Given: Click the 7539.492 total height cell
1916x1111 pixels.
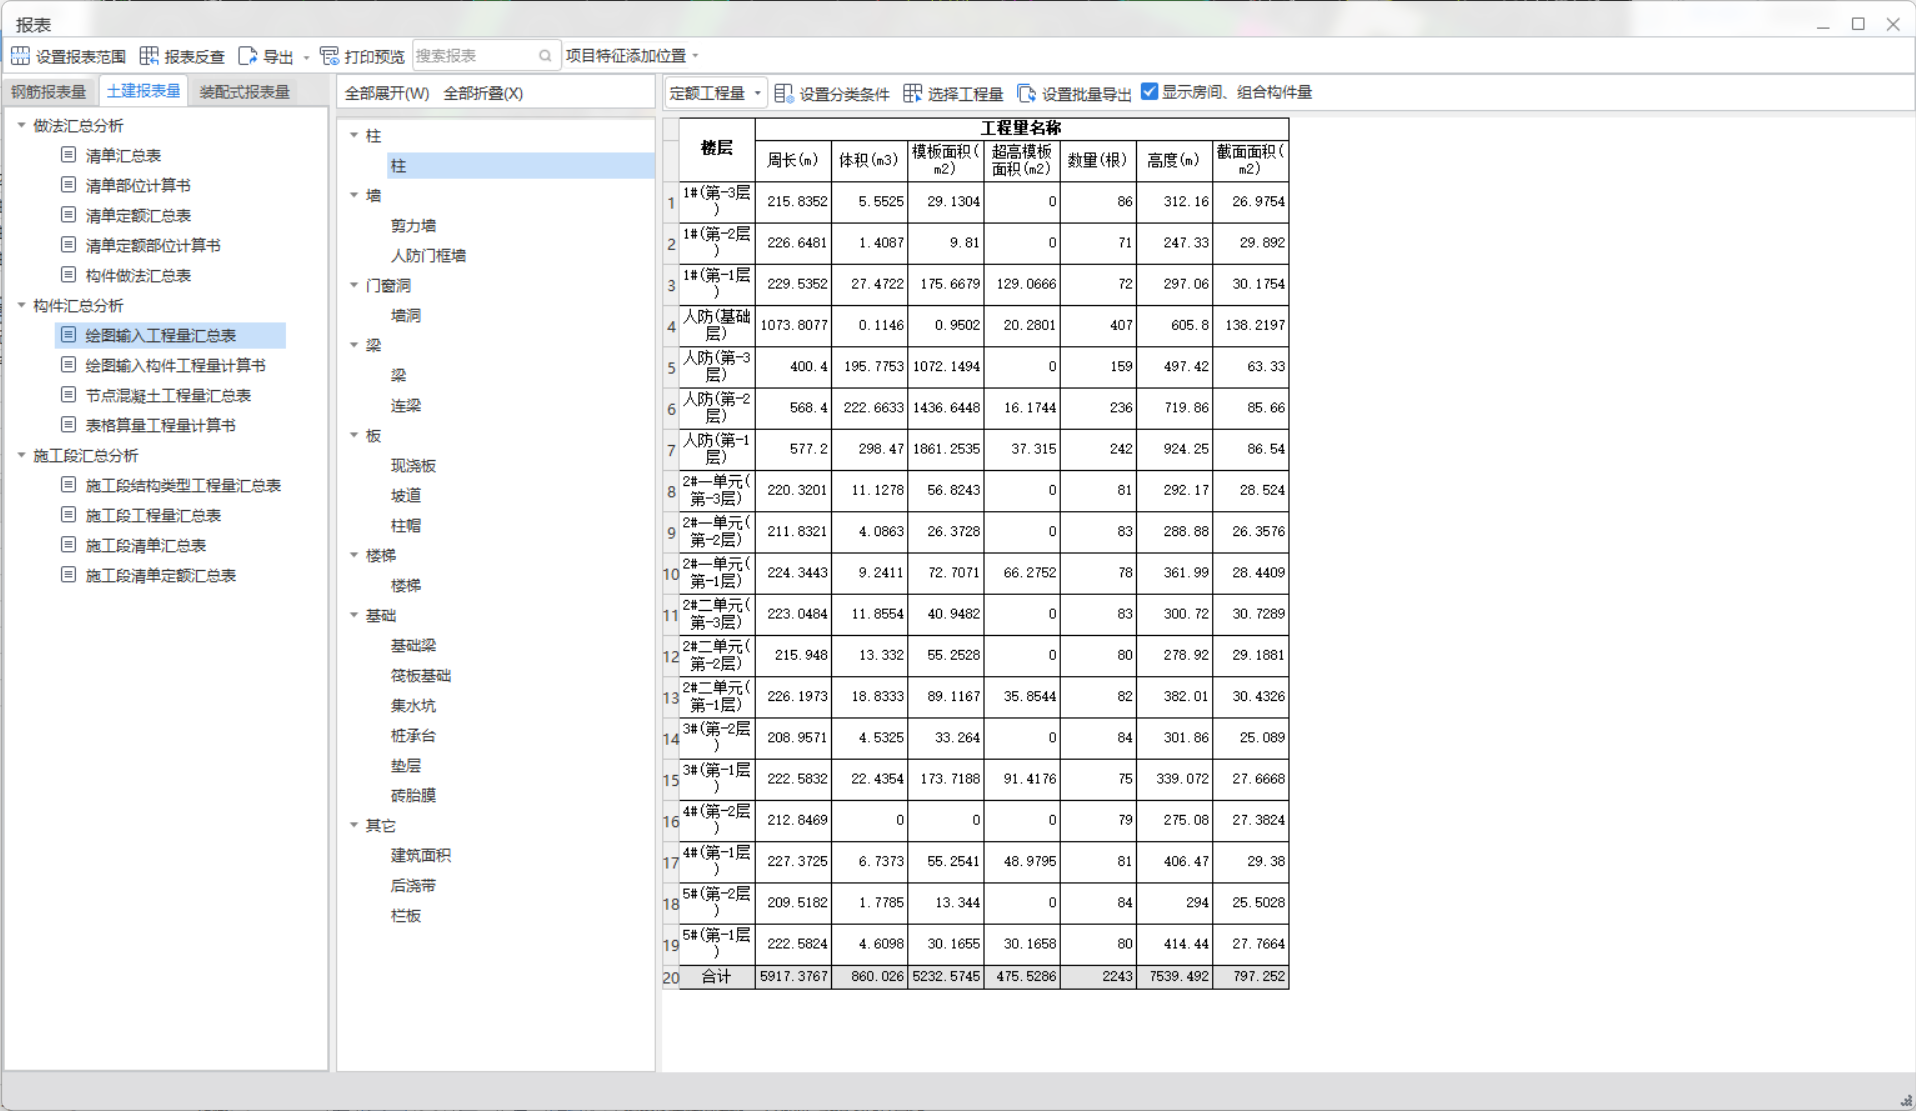Looking at the screenshot, I should pyautogui.click(x=1175, y=977).
